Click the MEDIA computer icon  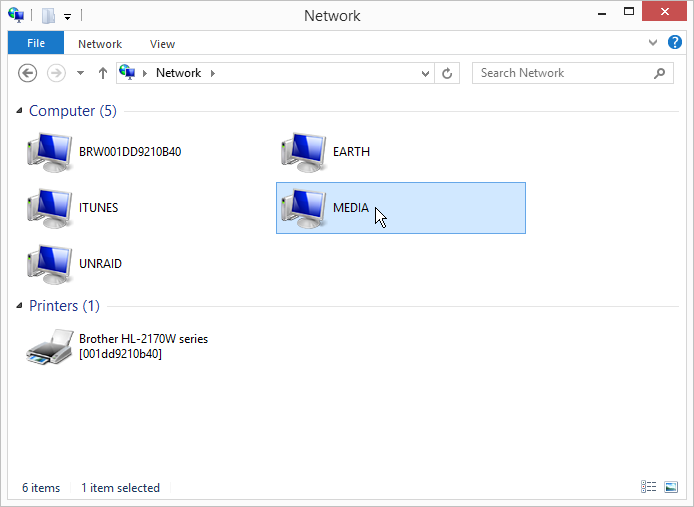(x=304, y=208)
